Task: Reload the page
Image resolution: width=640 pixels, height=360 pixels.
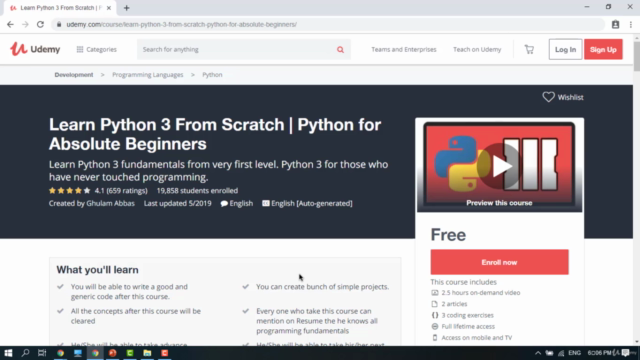Action: point(40,24)
